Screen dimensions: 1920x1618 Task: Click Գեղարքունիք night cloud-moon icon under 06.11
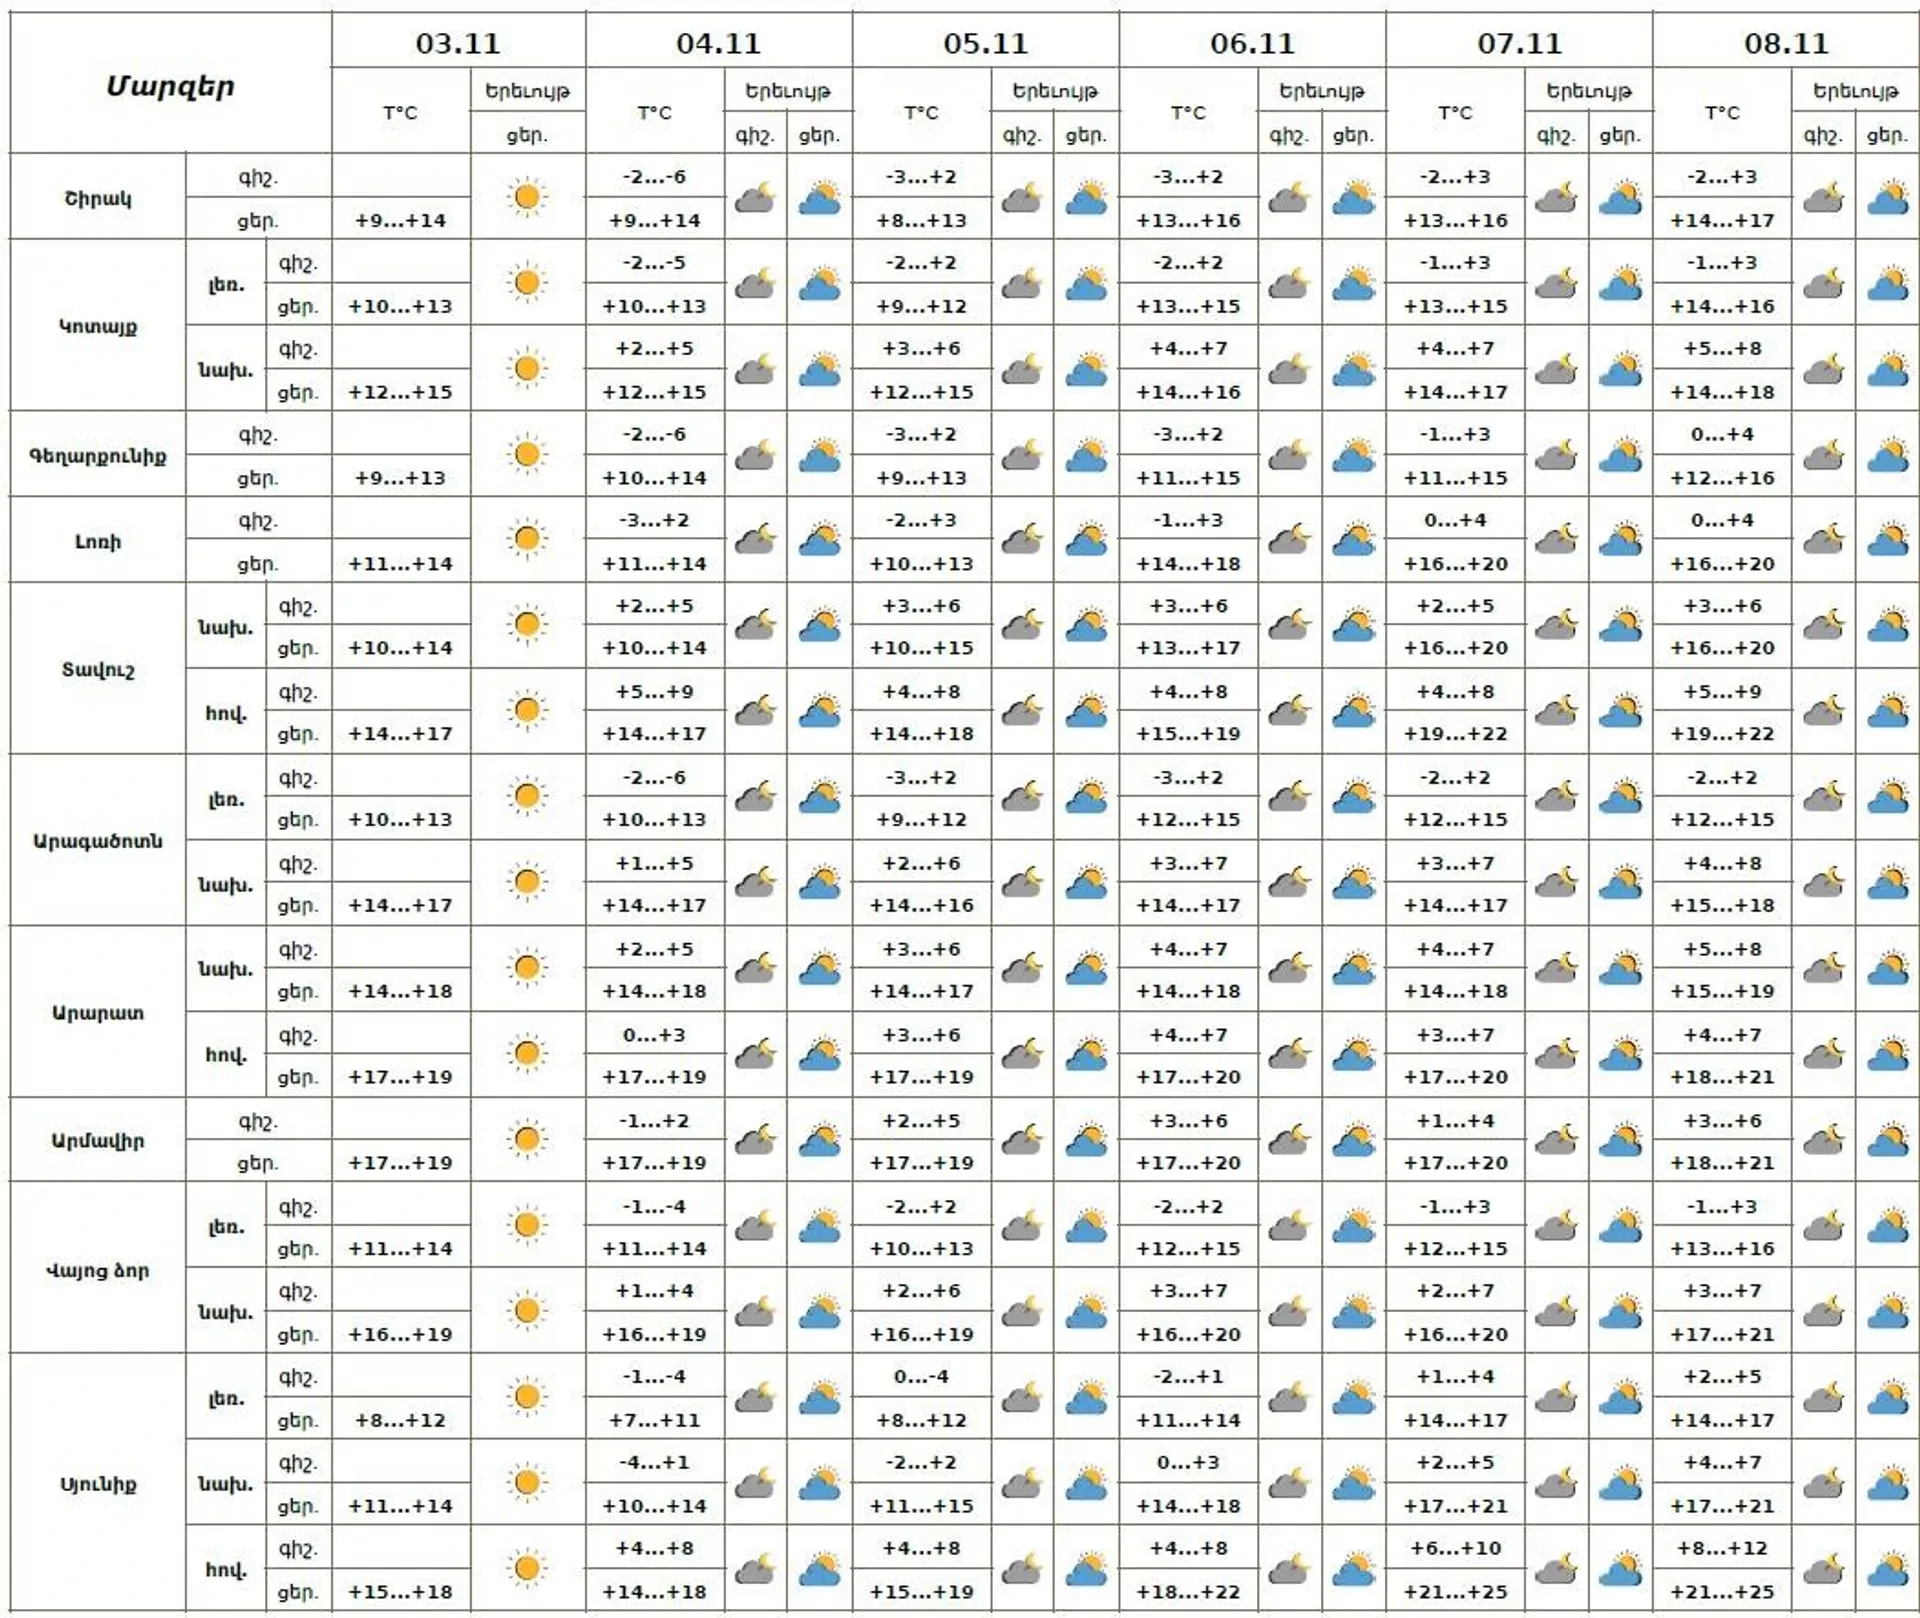tap(1289, 456)
